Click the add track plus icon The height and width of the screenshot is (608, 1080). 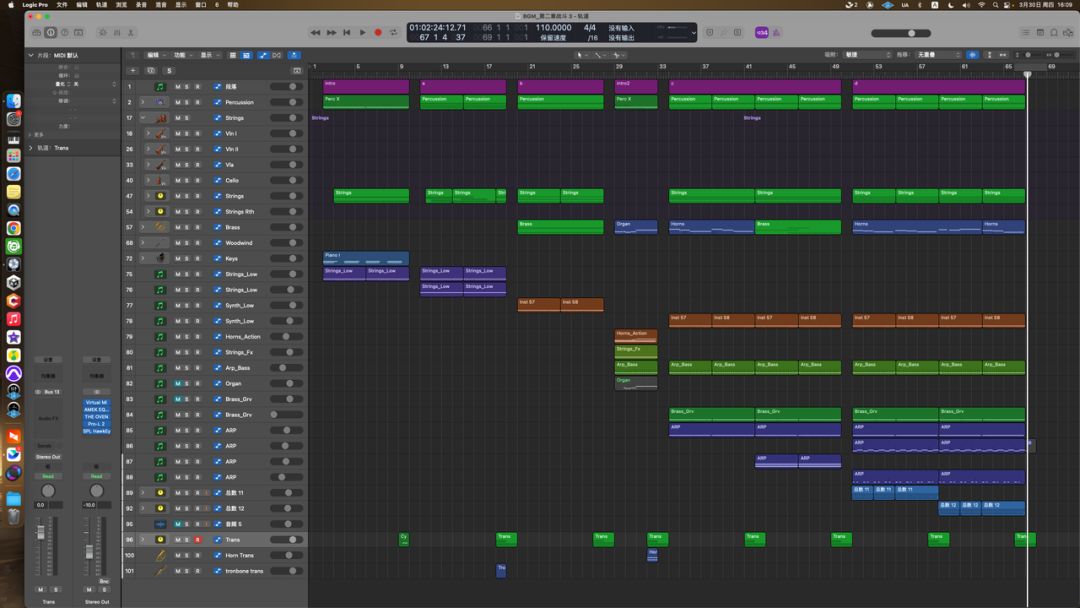[x=133, y=70]
